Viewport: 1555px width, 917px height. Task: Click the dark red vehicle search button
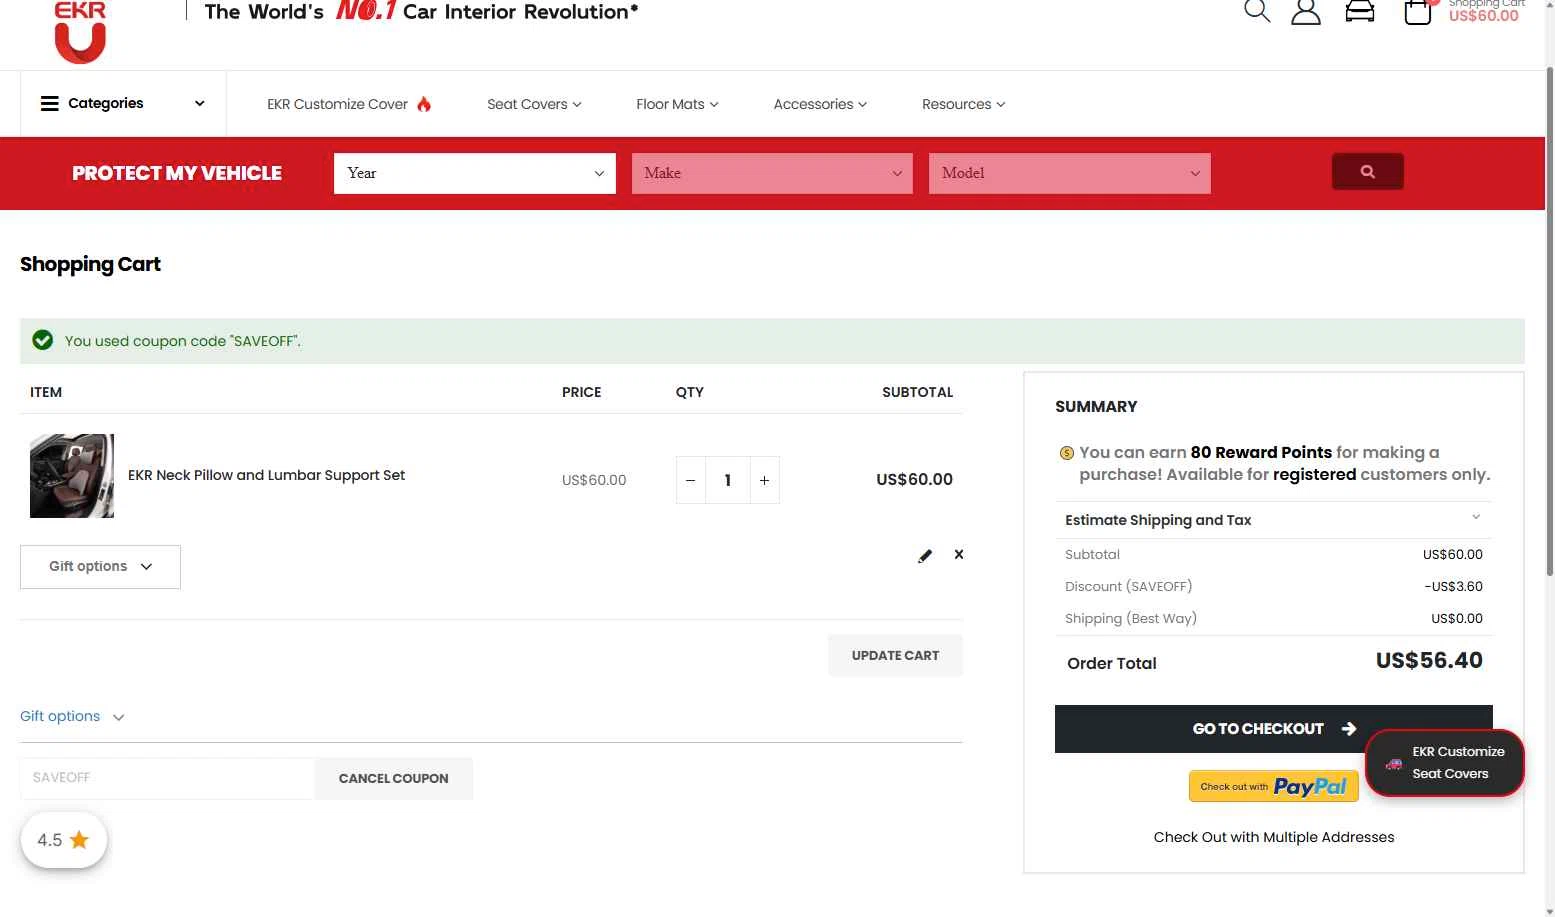pos(1367,172)
